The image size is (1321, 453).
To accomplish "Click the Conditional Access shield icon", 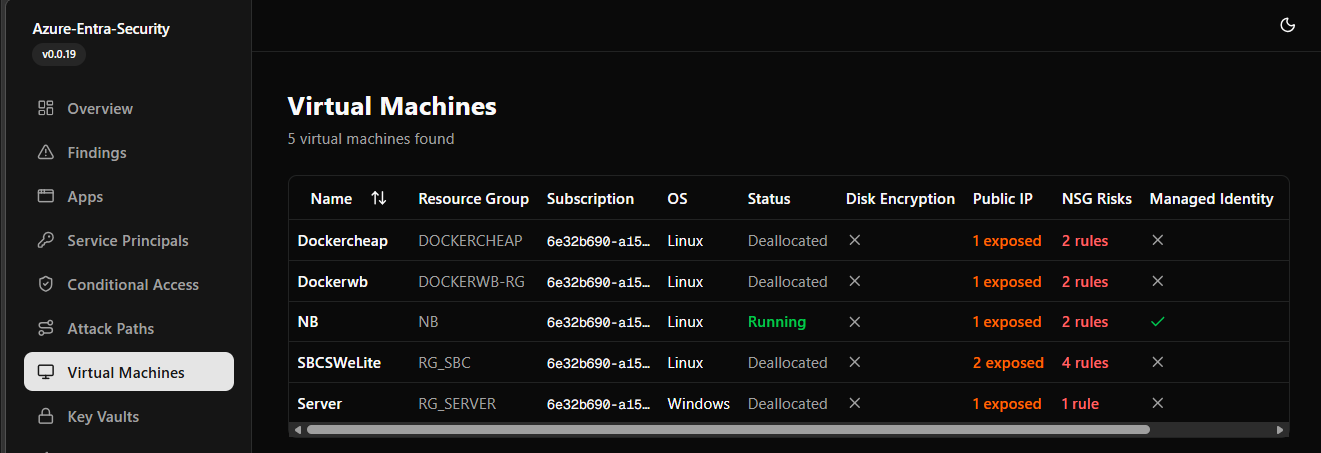I will click(45, 284).
